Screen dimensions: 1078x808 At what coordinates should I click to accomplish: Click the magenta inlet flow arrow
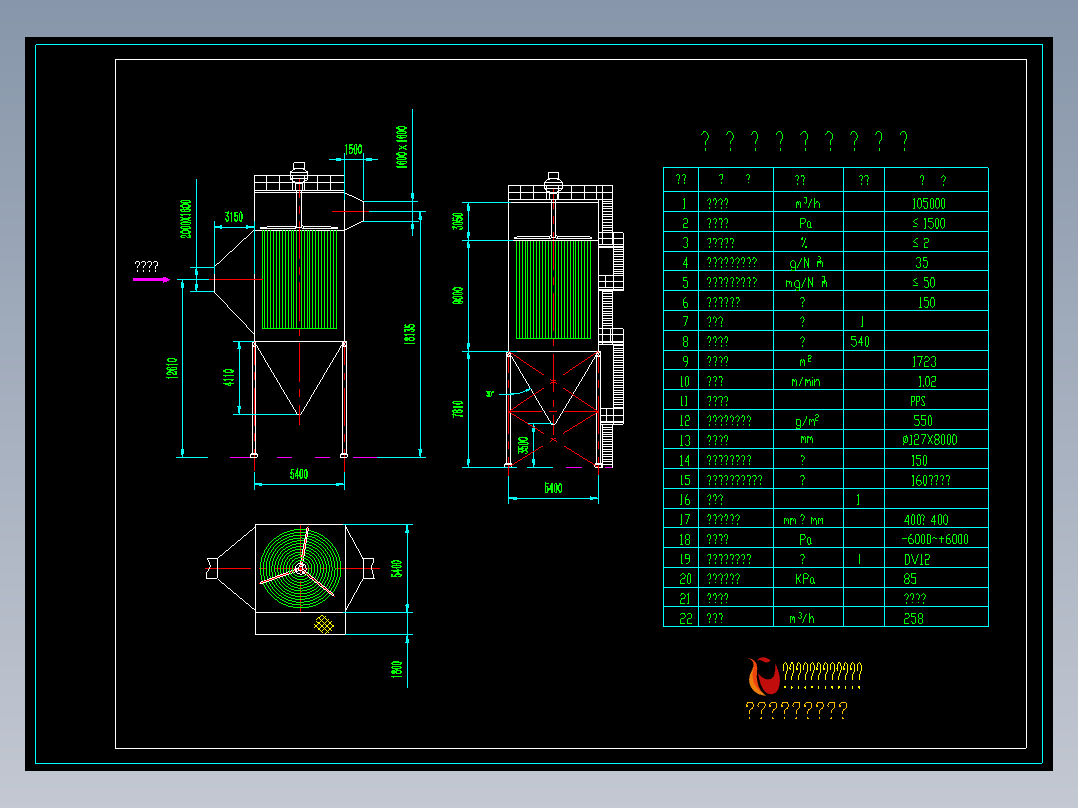(151, 279)
